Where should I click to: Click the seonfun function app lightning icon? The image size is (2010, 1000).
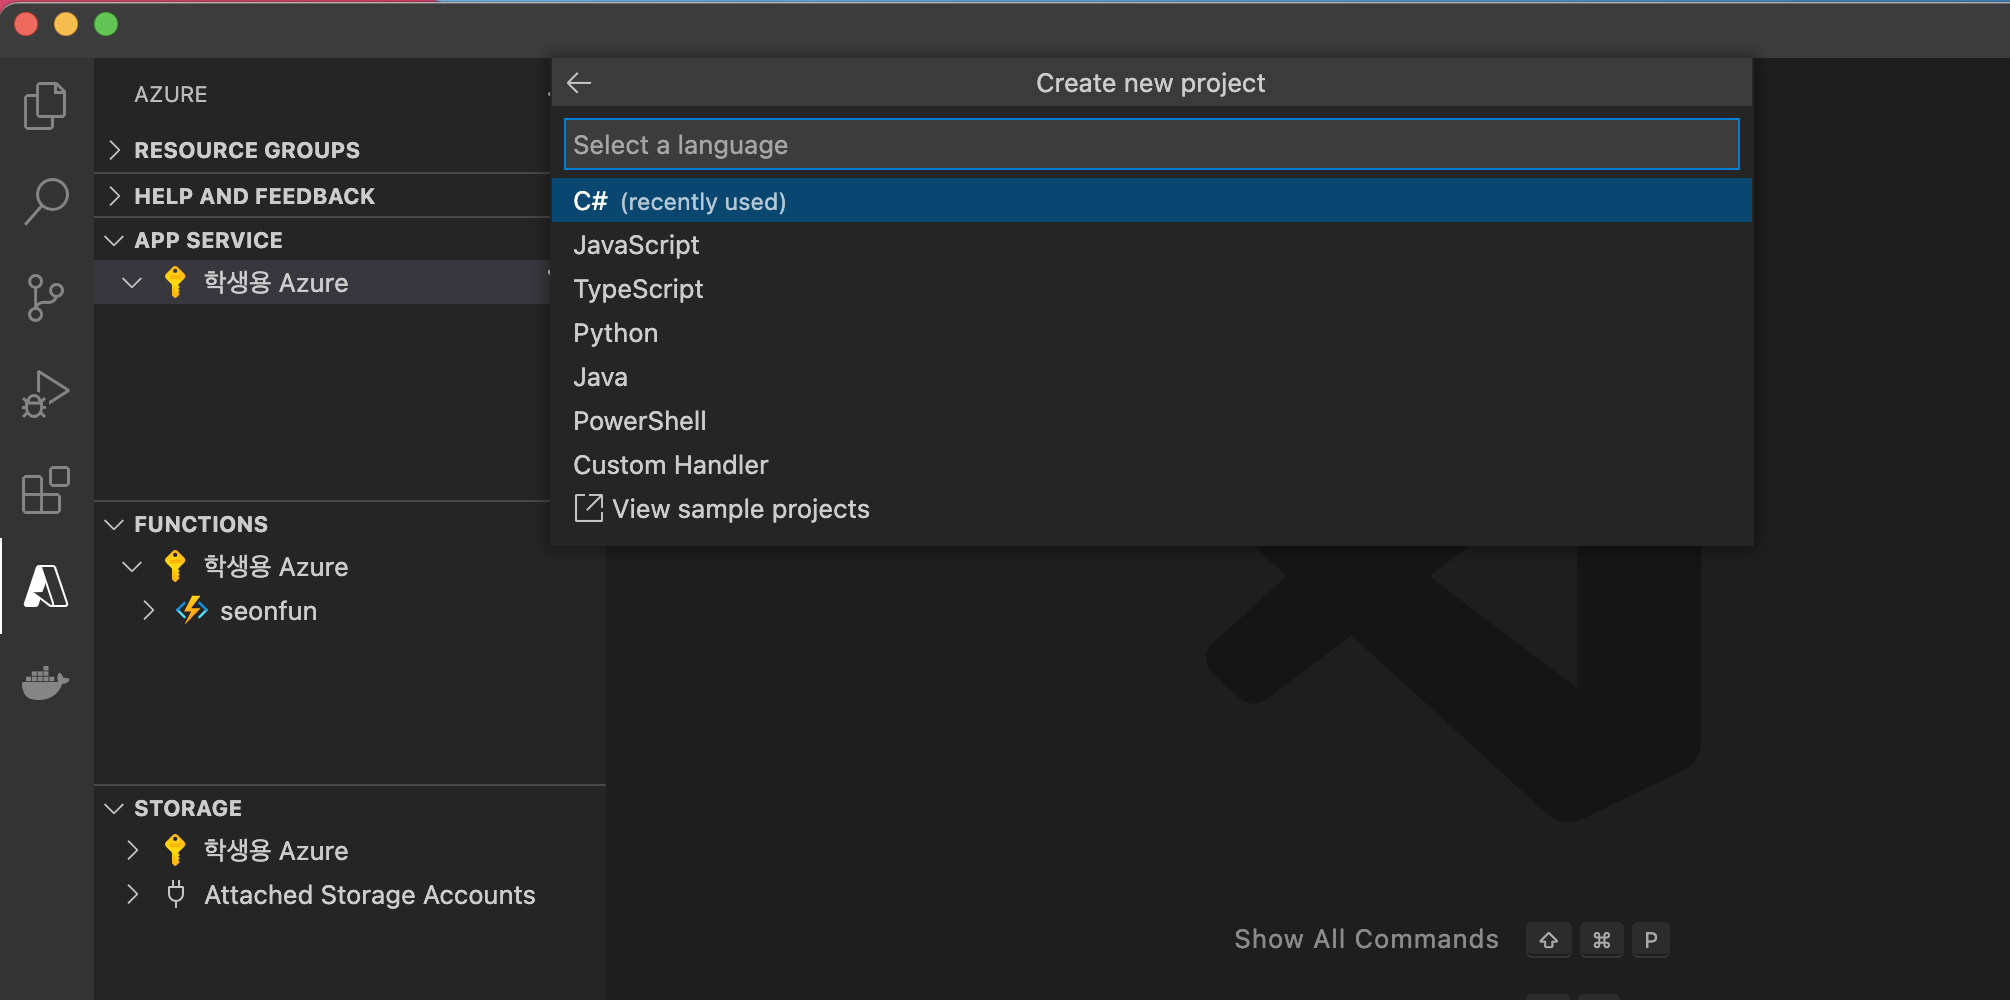[191, 610]
